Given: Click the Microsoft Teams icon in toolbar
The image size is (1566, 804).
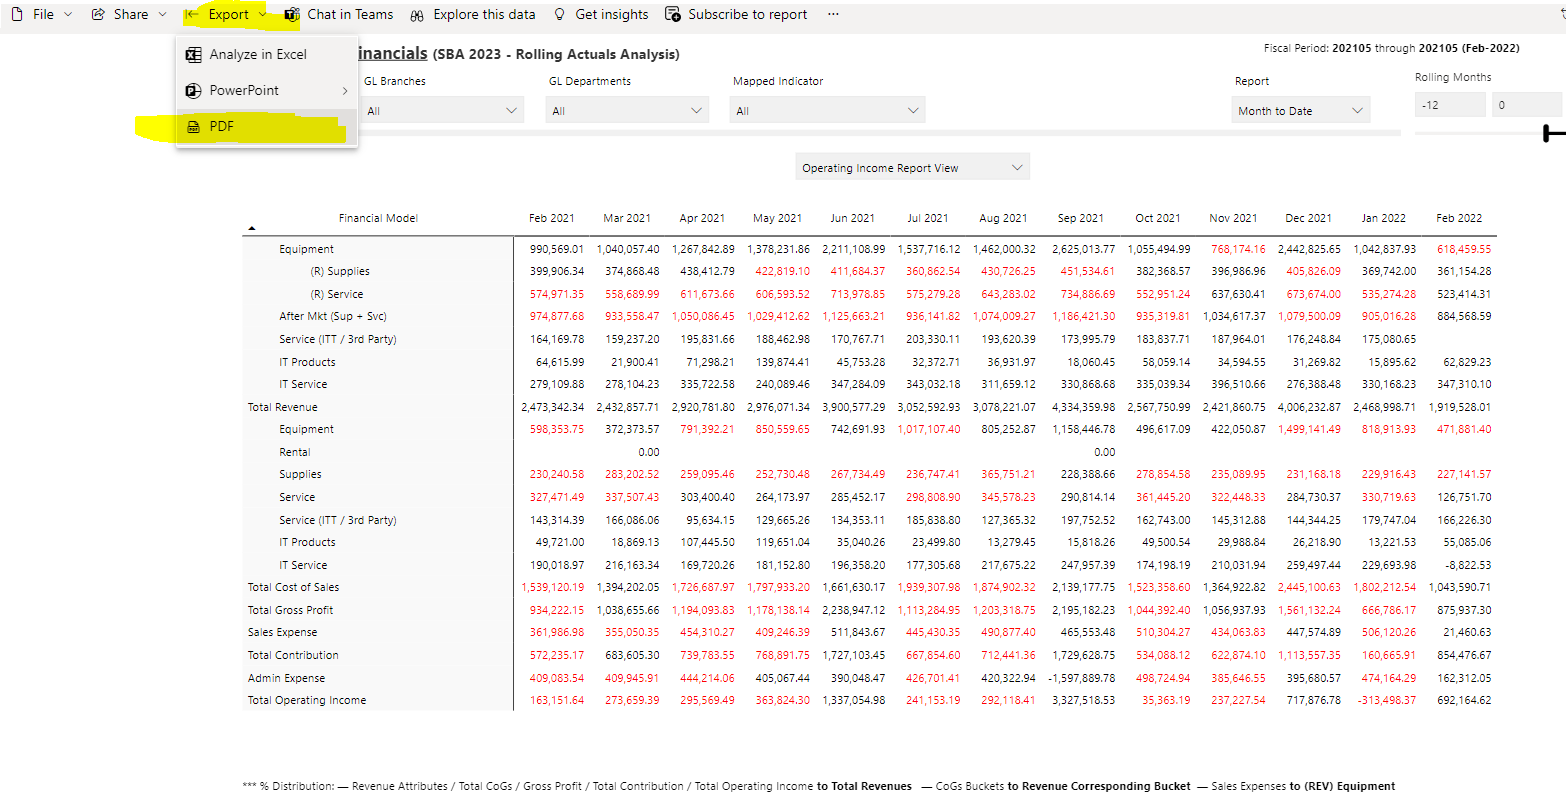Looking at the screenshot, I should click(x=292, y=15).
